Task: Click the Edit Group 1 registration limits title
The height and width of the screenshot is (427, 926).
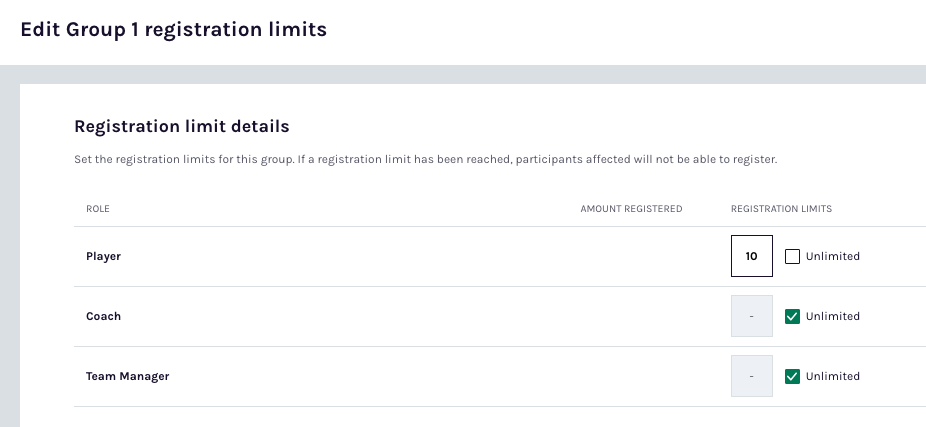Action: [x=173, y=30]
